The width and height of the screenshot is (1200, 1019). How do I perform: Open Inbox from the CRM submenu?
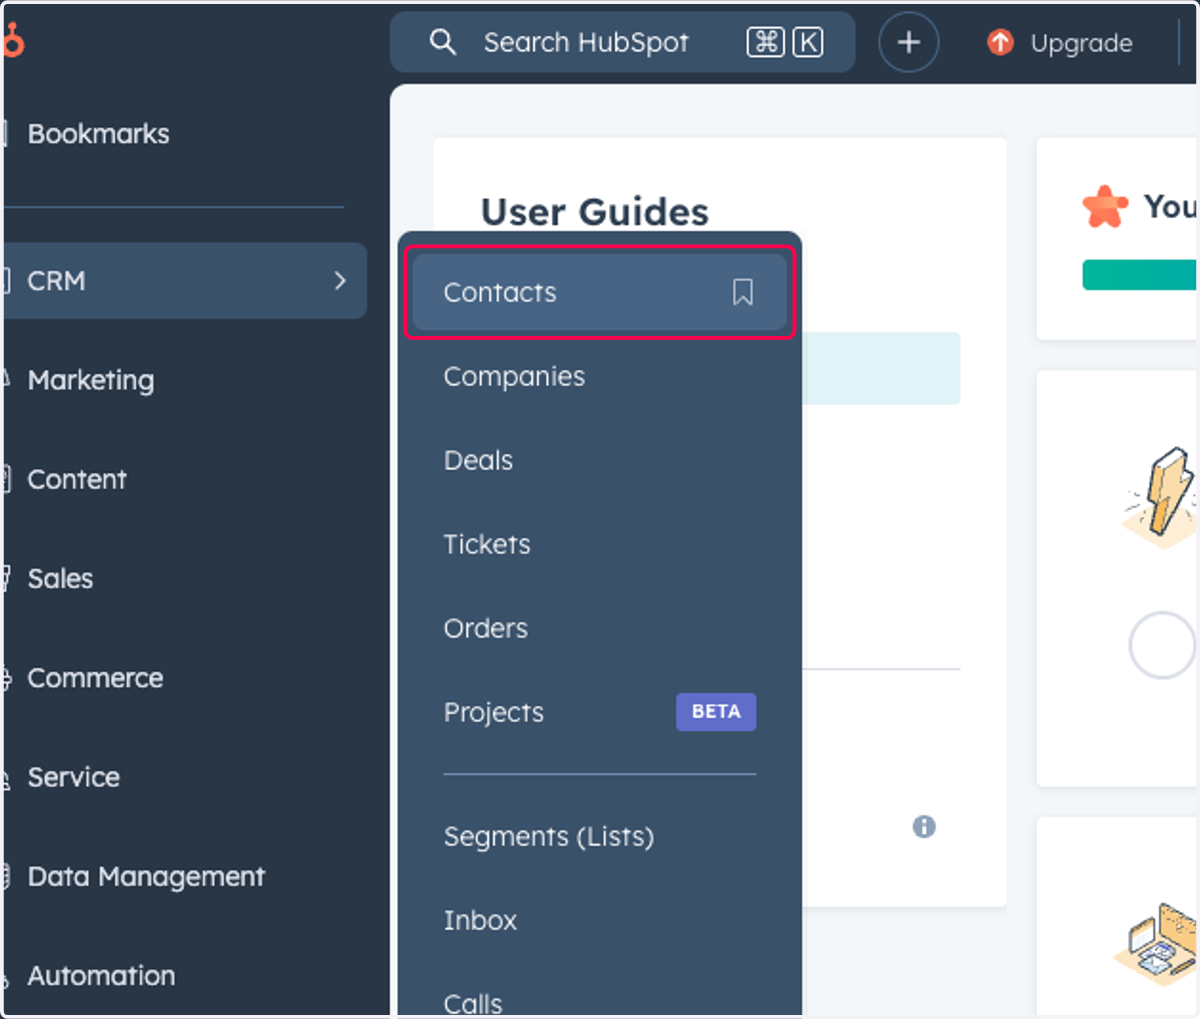pos(480,921)
